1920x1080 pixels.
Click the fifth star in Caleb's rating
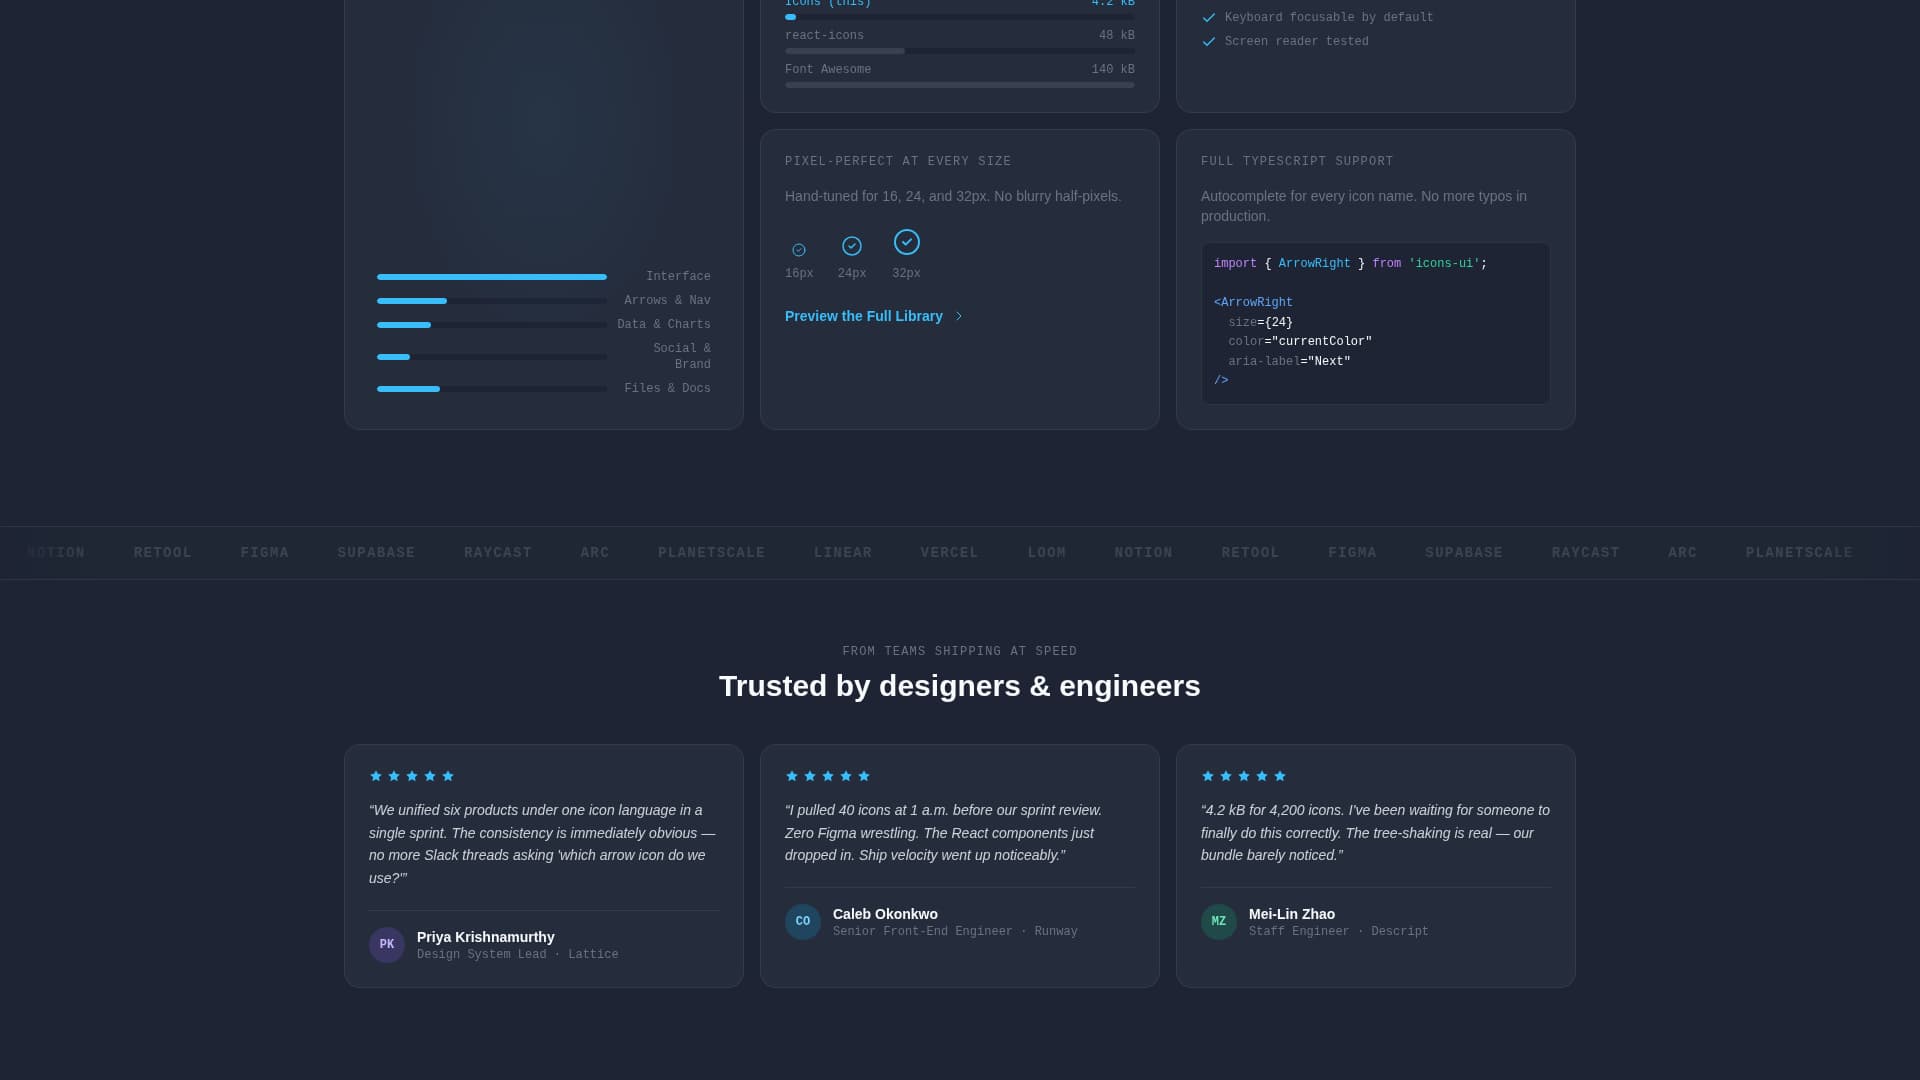point(864,776)
